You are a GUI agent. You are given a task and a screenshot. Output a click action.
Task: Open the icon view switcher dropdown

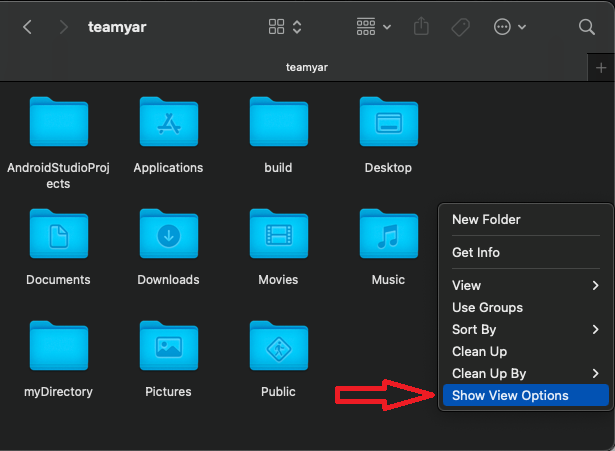286,27
